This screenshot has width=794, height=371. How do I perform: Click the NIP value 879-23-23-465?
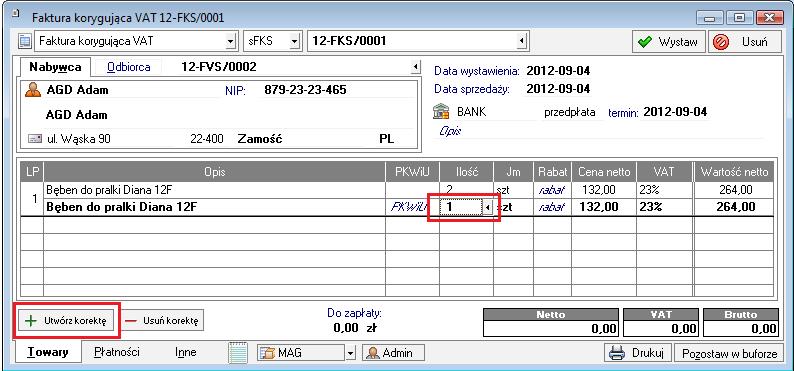click(305, 90)
